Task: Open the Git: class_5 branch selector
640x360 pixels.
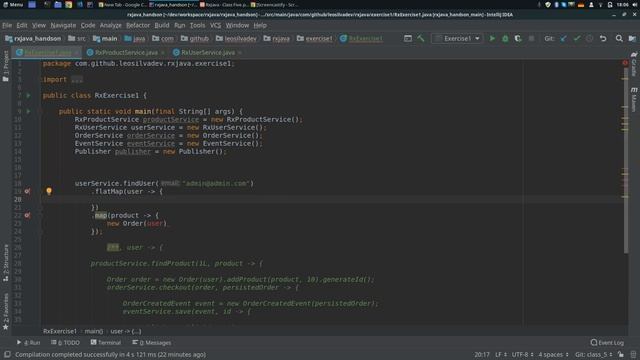Action: click(594, 354)
